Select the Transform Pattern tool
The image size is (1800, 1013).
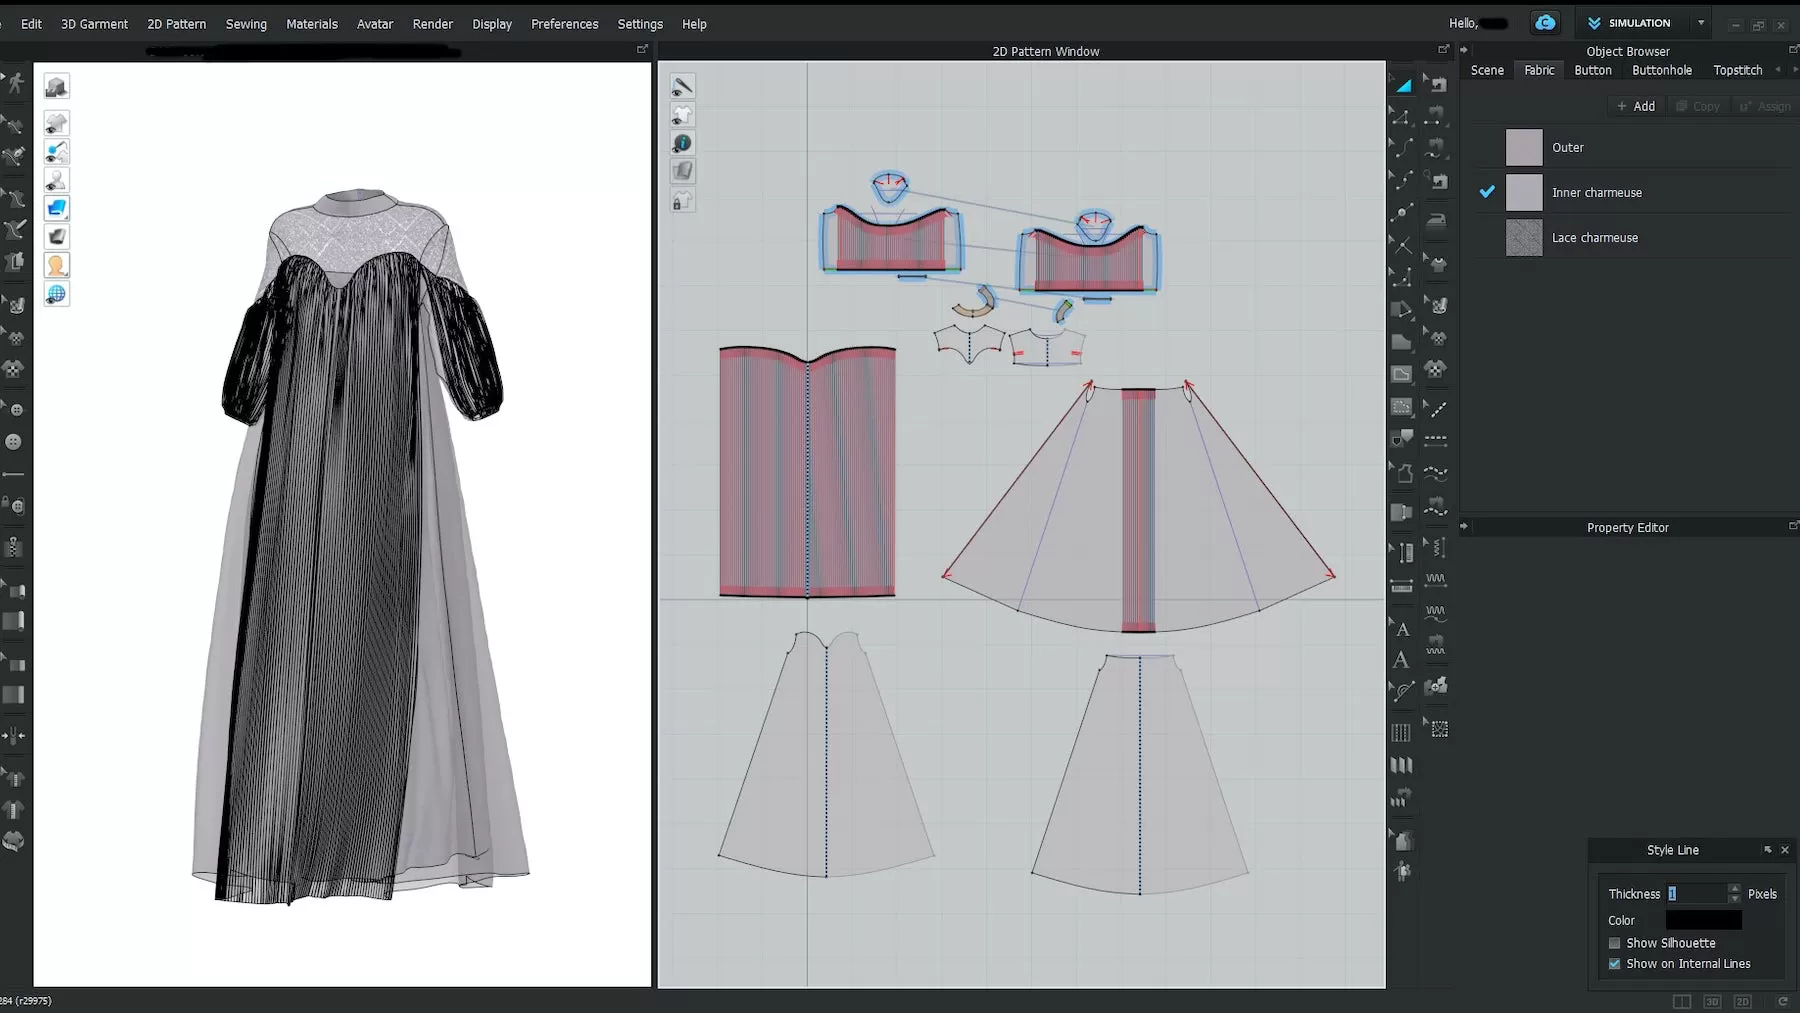[x=1402, y=84]
